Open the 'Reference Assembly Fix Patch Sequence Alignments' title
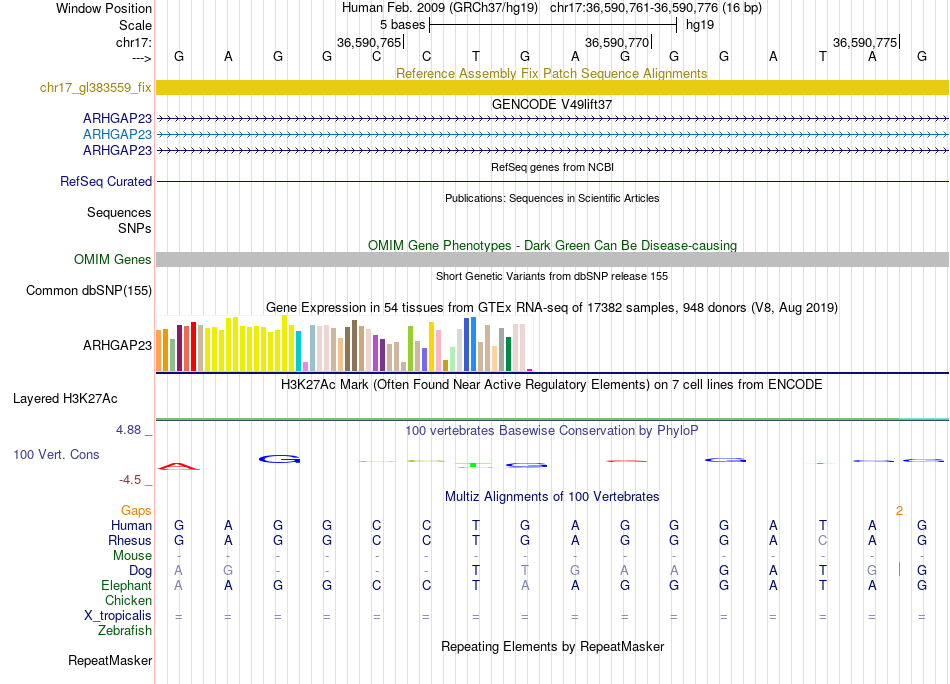This screenshot has height=684, width=950. pos(551,73)
